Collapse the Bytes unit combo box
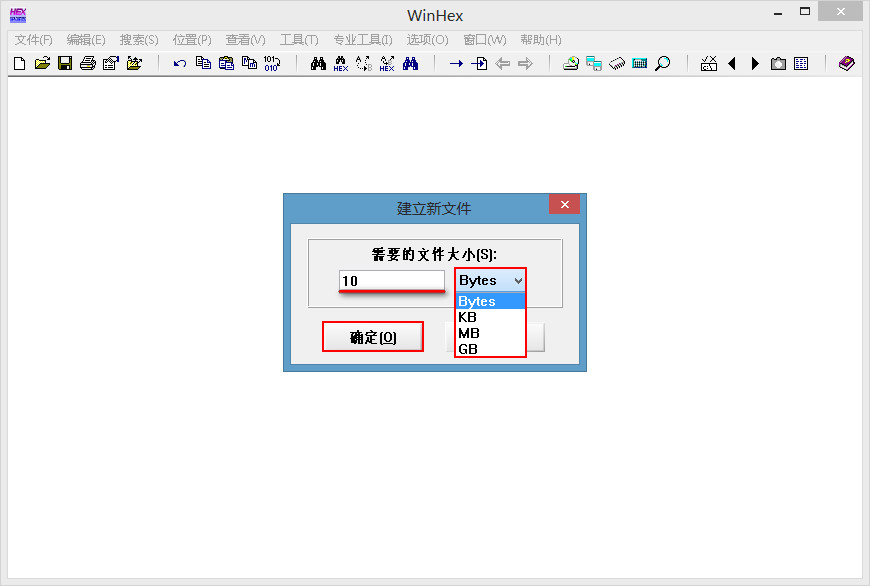 tap(490, 280)
